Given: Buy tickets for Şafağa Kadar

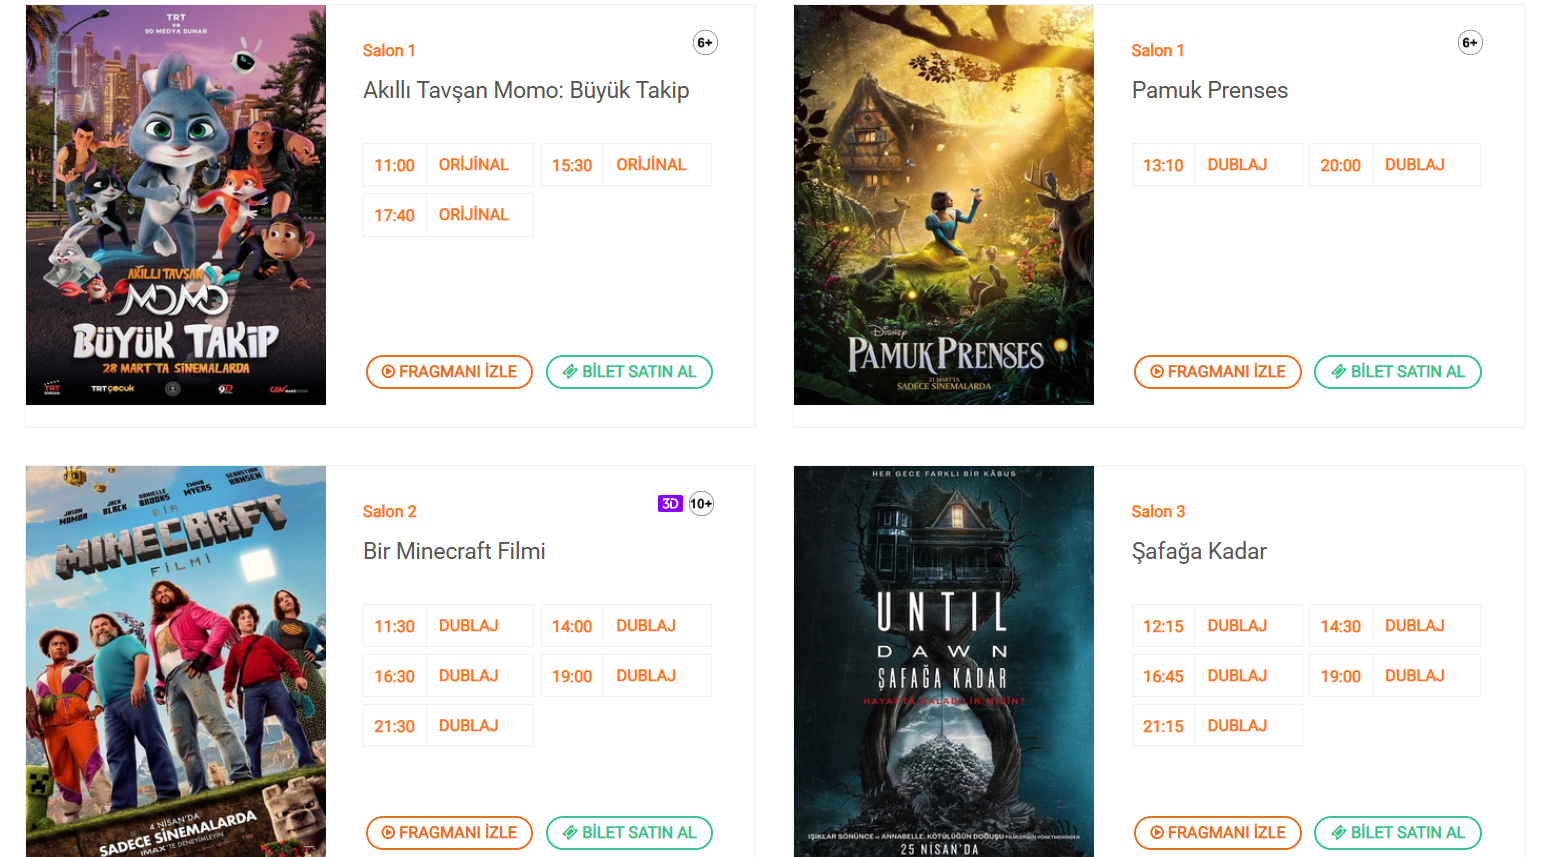Looking at the screenshot, I should point(1397,833).
